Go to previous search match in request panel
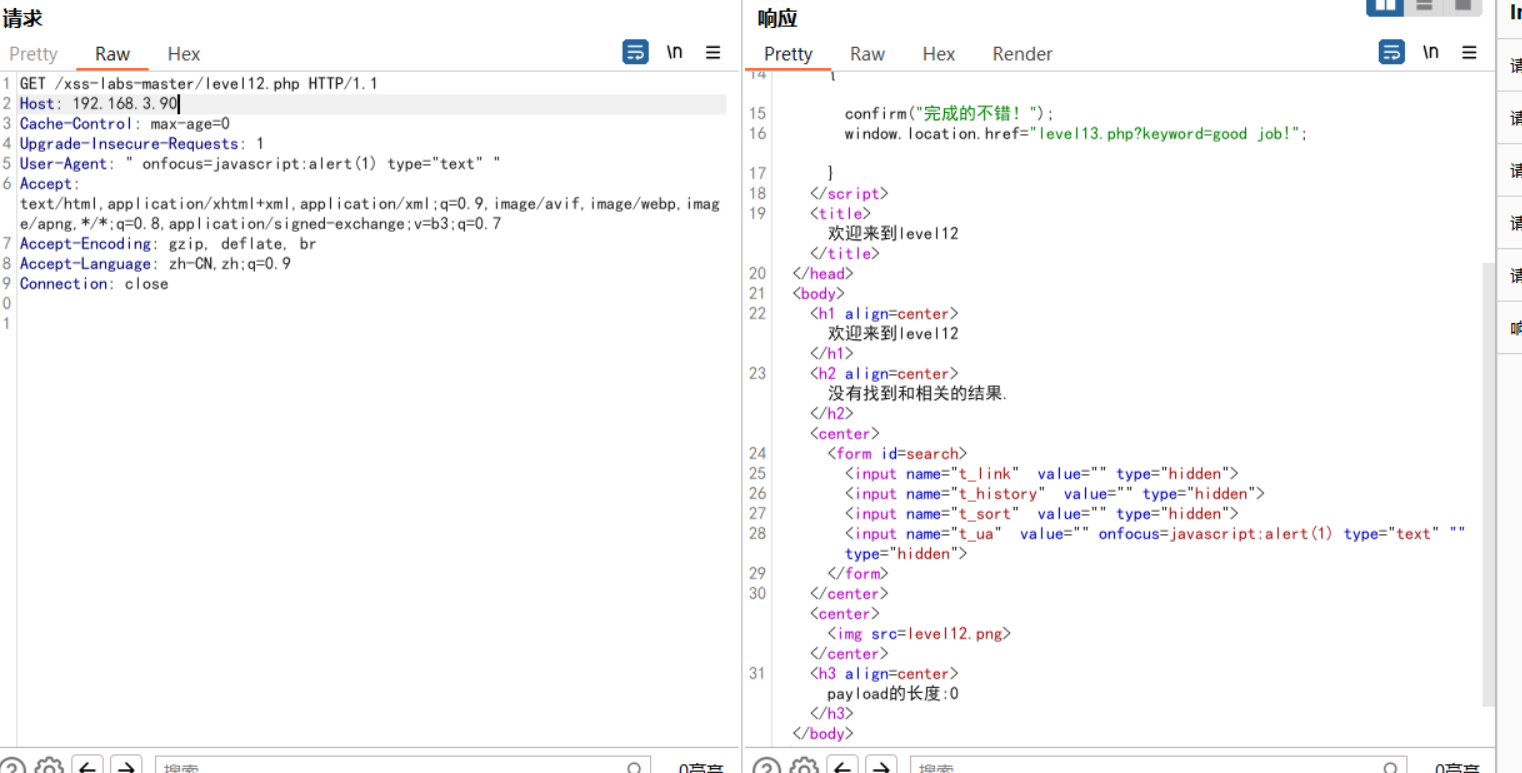Viewport: 1522px width, 773px height. pyautogui.click(x=88, y=766)
